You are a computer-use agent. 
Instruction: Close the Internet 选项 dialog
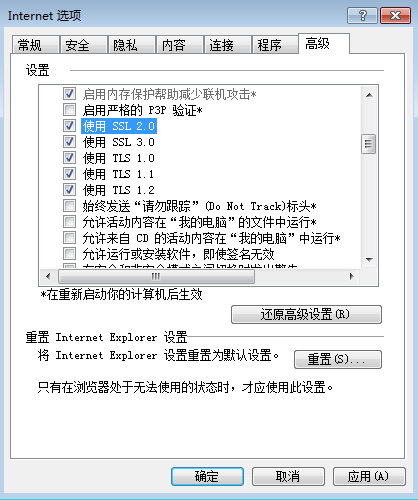(395, 15)
